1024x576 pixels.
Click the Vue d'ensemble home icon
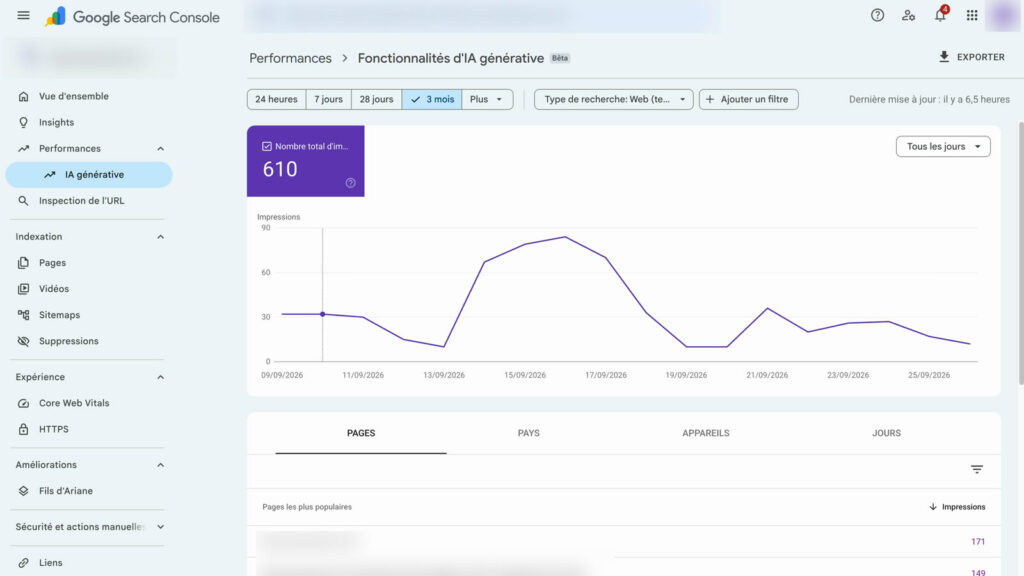click(x=24, y=96)
